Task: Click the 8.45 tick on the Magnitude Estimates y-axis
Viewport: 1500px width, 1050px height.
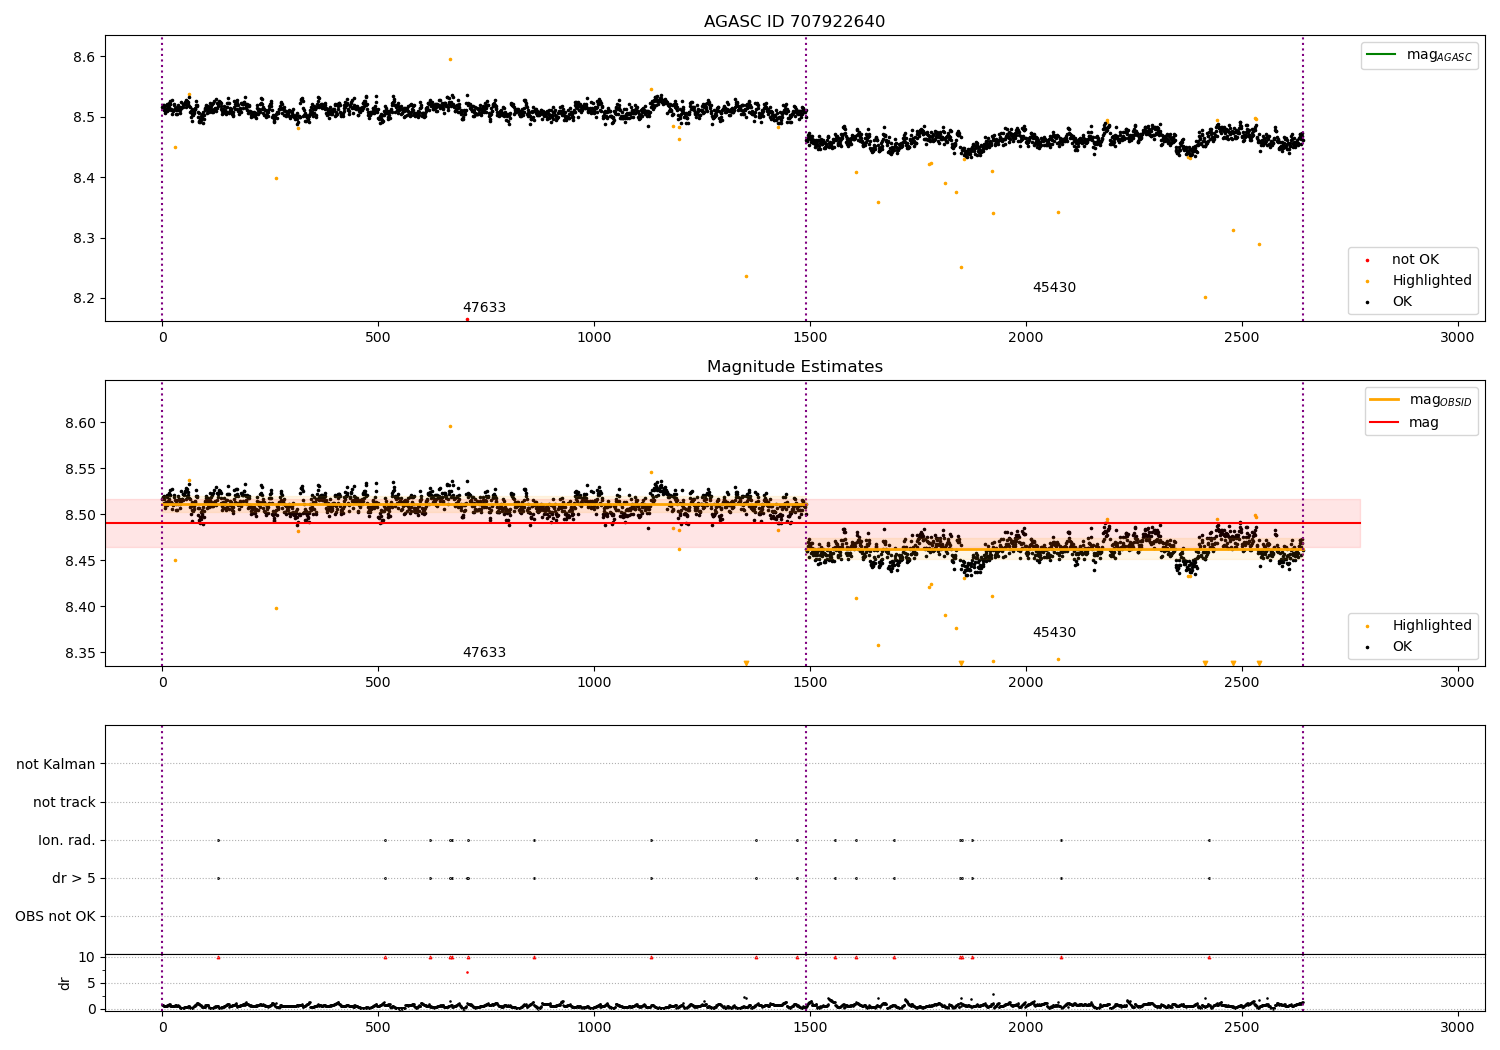Action: coord(80,562)
